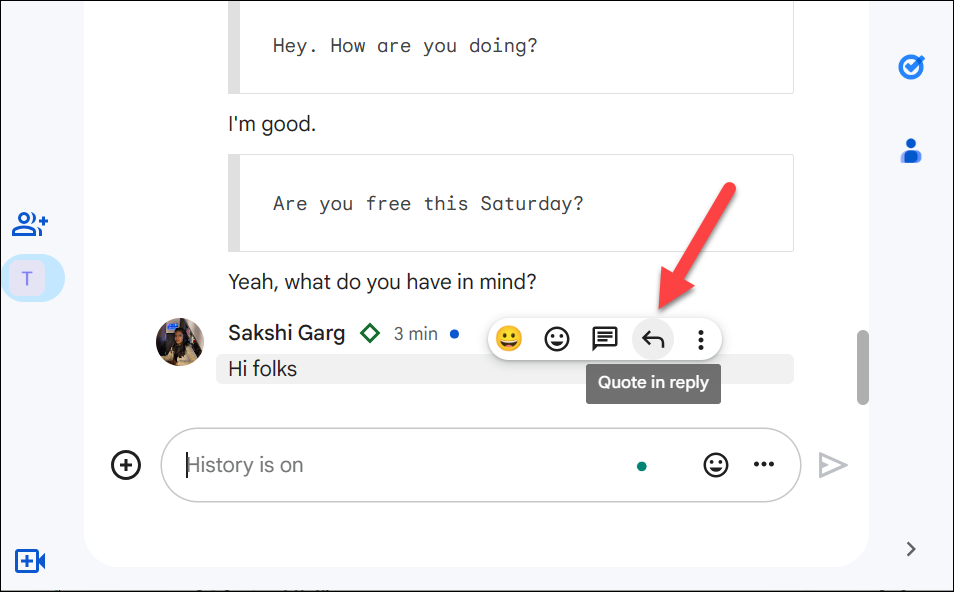Viewport: 954px width, 592px height.
Task: Open the Tasks panel icon
Action: tap(911, 66)
